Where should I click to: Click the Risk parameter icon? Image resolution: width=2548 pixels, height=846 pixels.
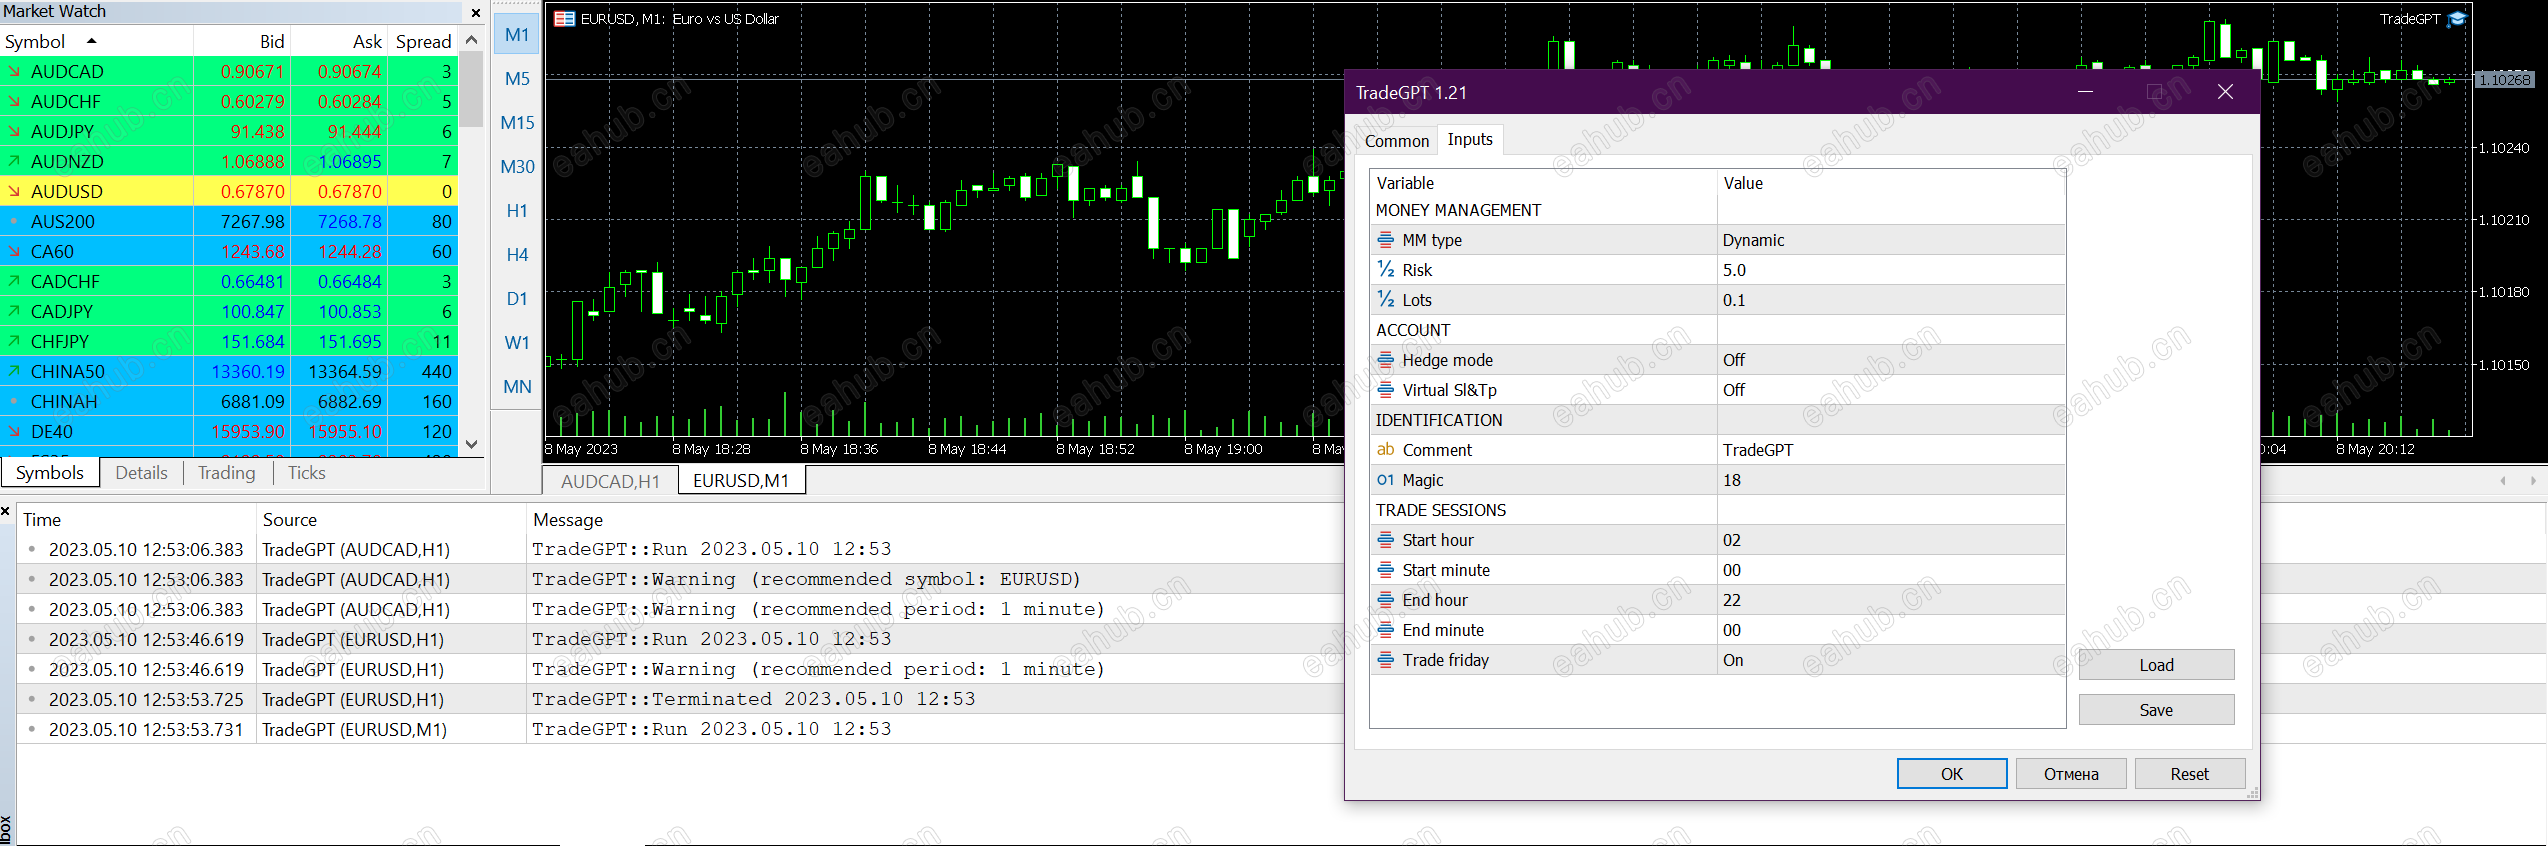(1385, 270)
